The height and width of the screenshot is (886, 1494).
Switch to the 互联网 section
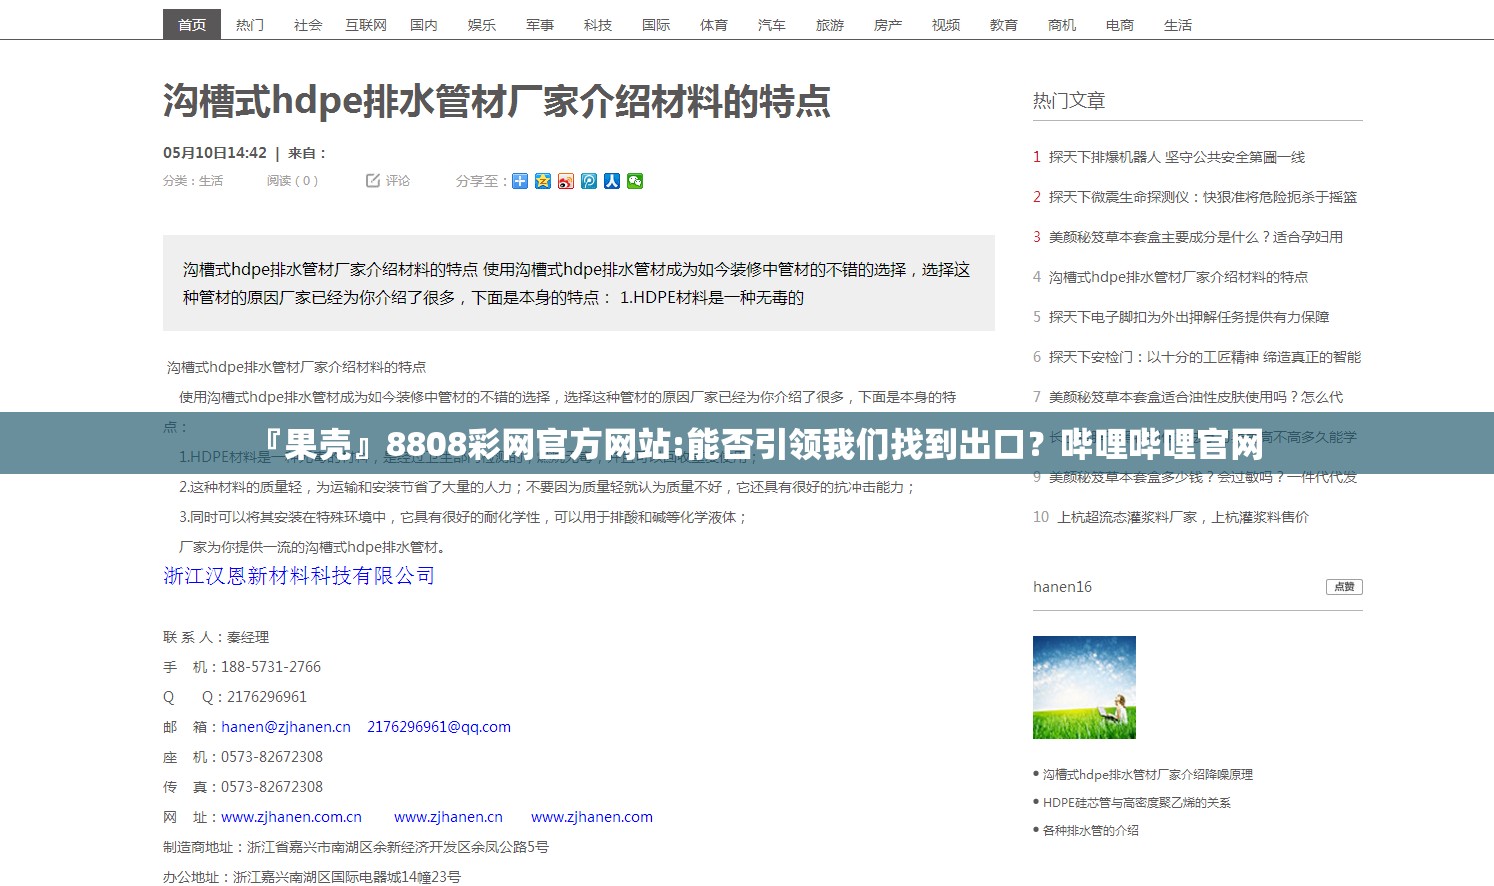[366, 24]
